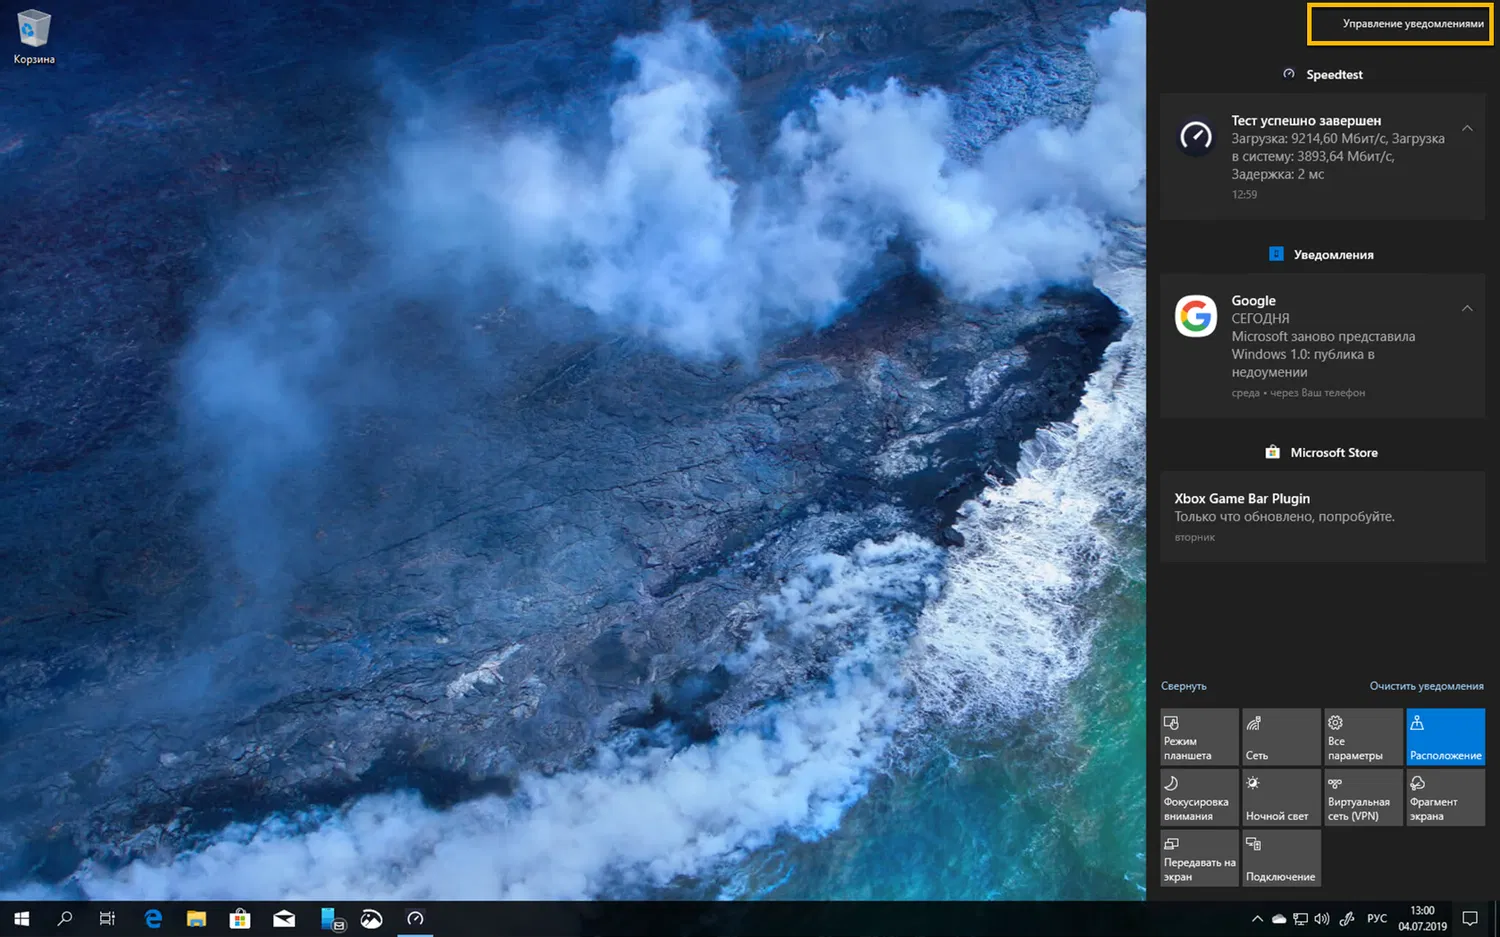The width and height of the screenshot is (1500, 937).
Task: Open Все параметры settings tile
Action: coord(1363,737)
